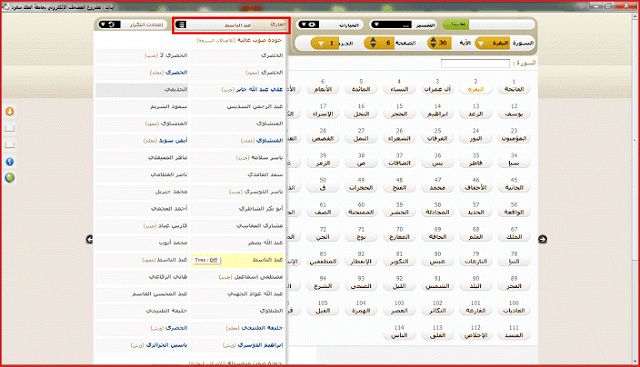Pick reciter فارس عباد
Image resolution: width=640 pixels, height=367 pixels.
141,226
